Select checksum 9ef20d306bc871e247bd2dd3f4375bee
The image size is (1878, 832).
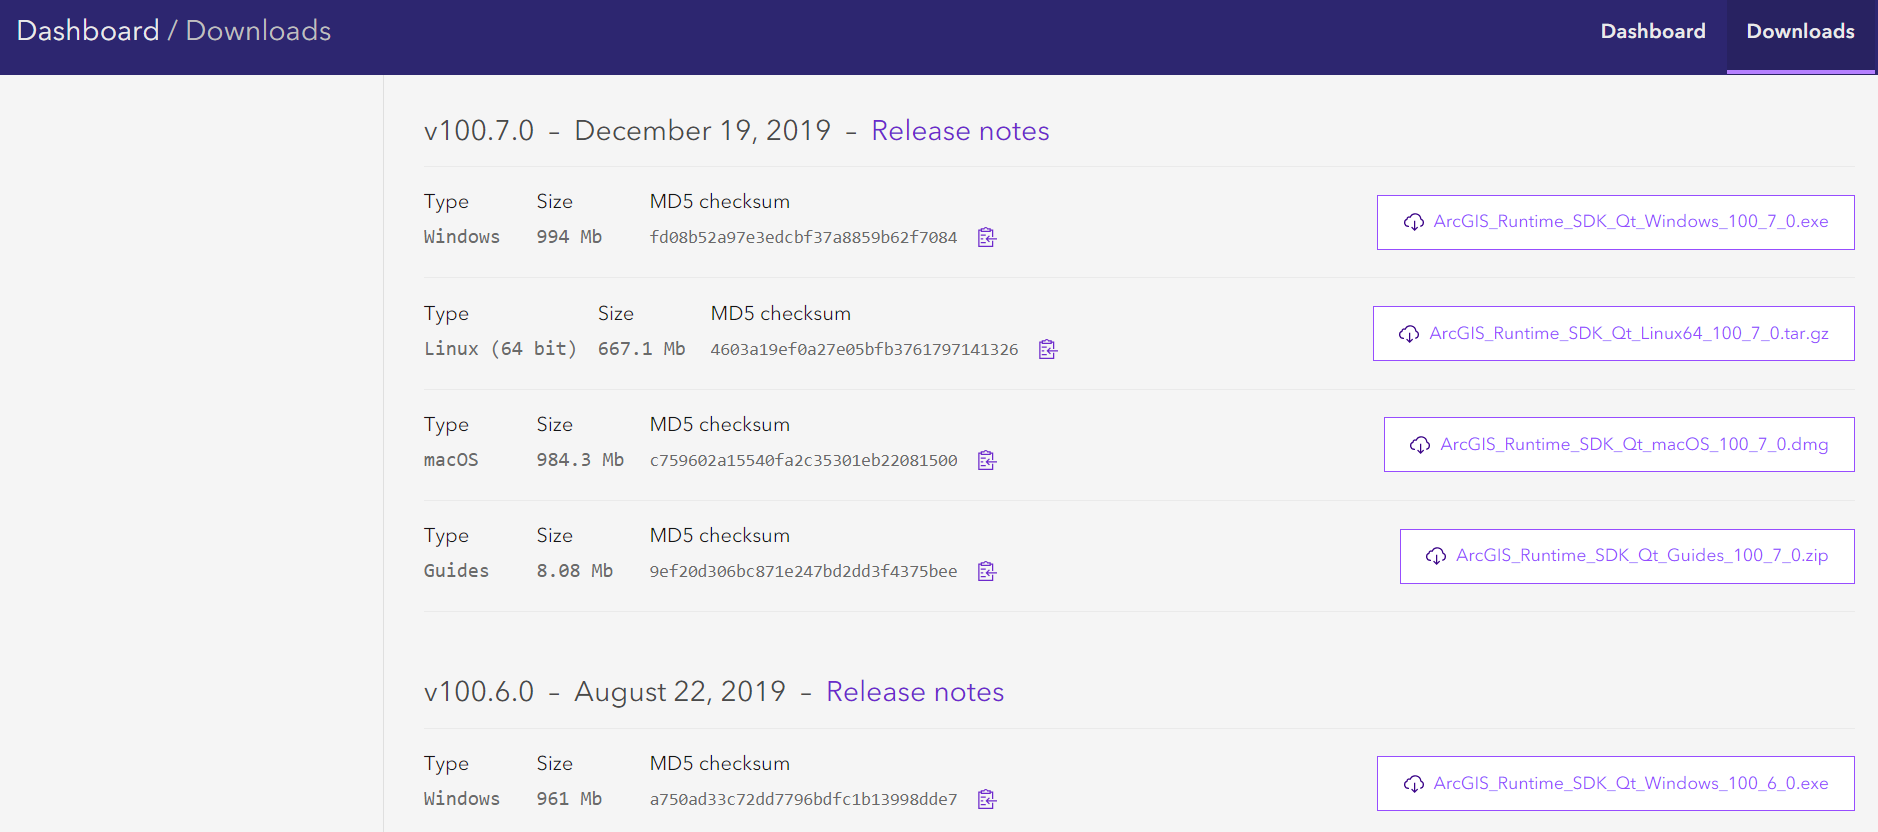point(803,571)
